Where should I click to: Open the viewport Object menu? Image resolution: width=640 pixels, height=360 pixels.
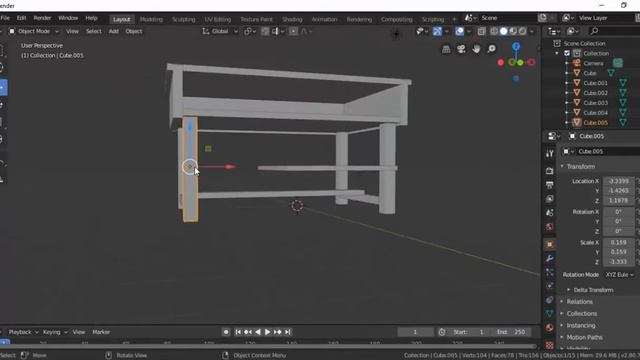coord(133,31)
